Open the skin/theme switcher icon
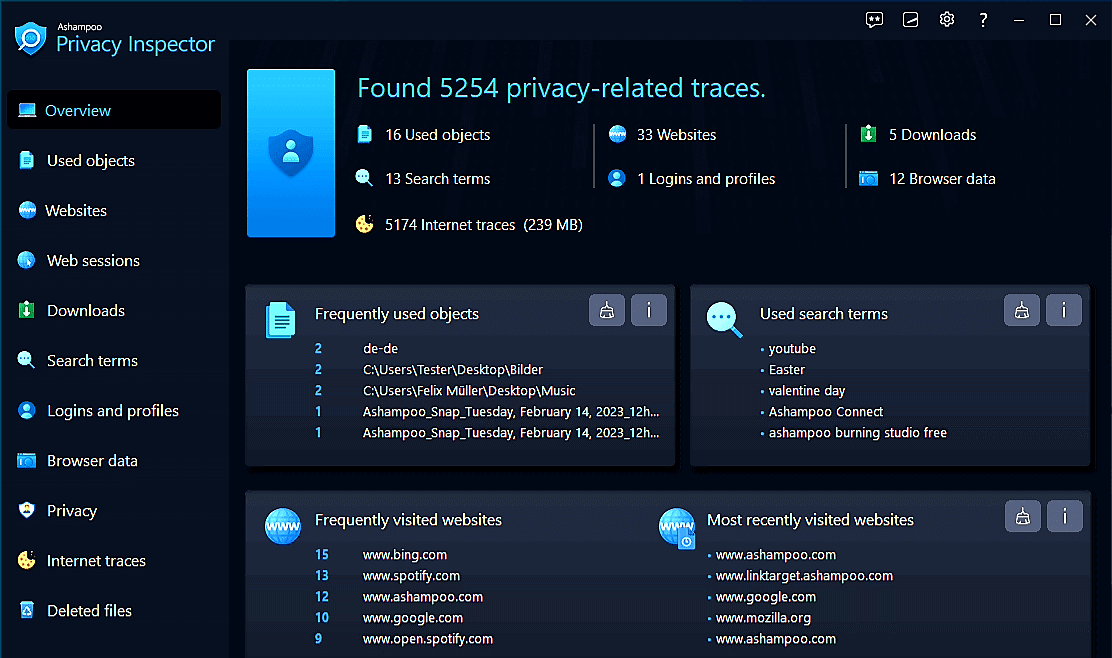 pyautogui.click(x=910, y=20)
